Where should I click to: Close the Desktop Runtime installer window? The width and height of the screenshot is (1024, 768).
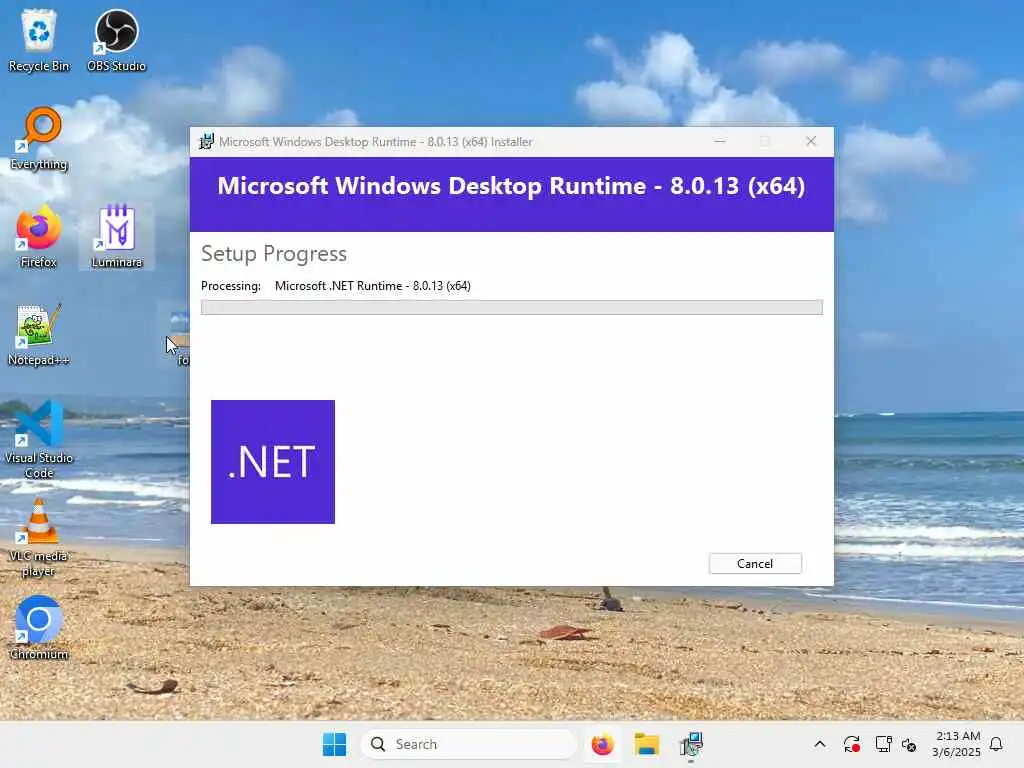coord(811,142)
